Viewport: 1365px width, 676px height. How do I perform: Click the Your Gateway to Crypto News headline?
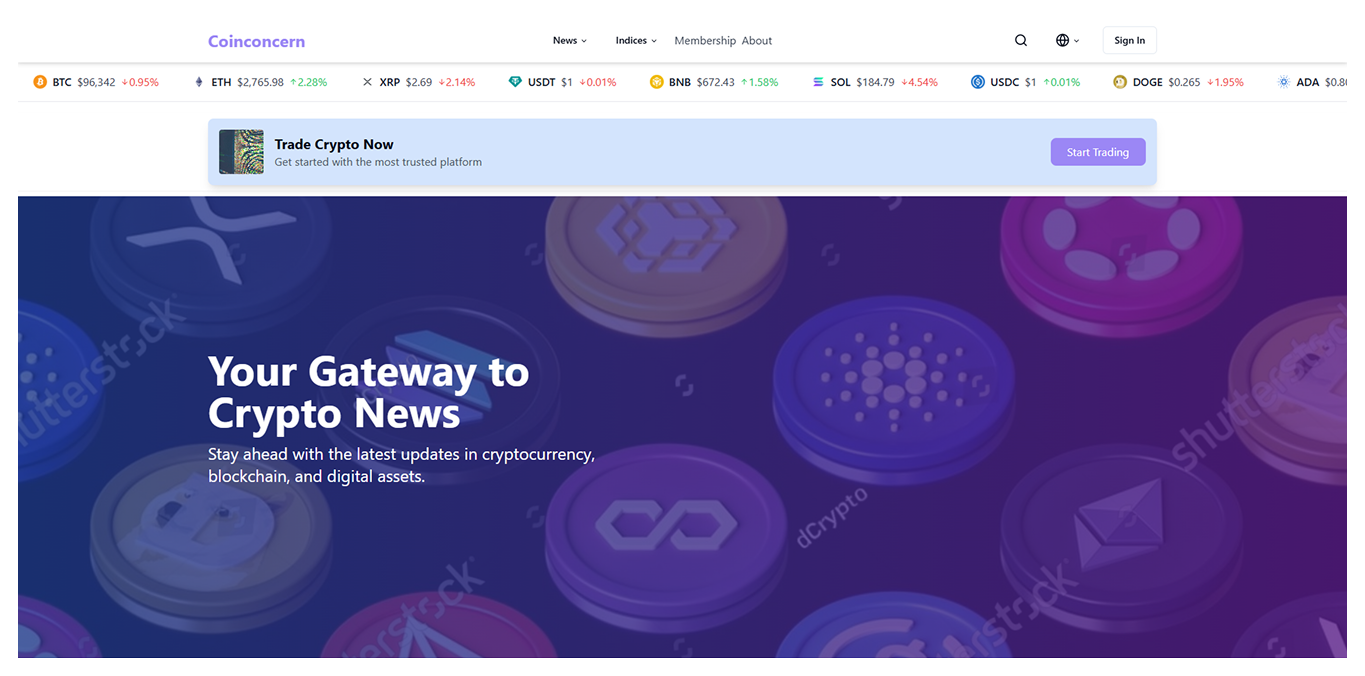pos(369,392)
